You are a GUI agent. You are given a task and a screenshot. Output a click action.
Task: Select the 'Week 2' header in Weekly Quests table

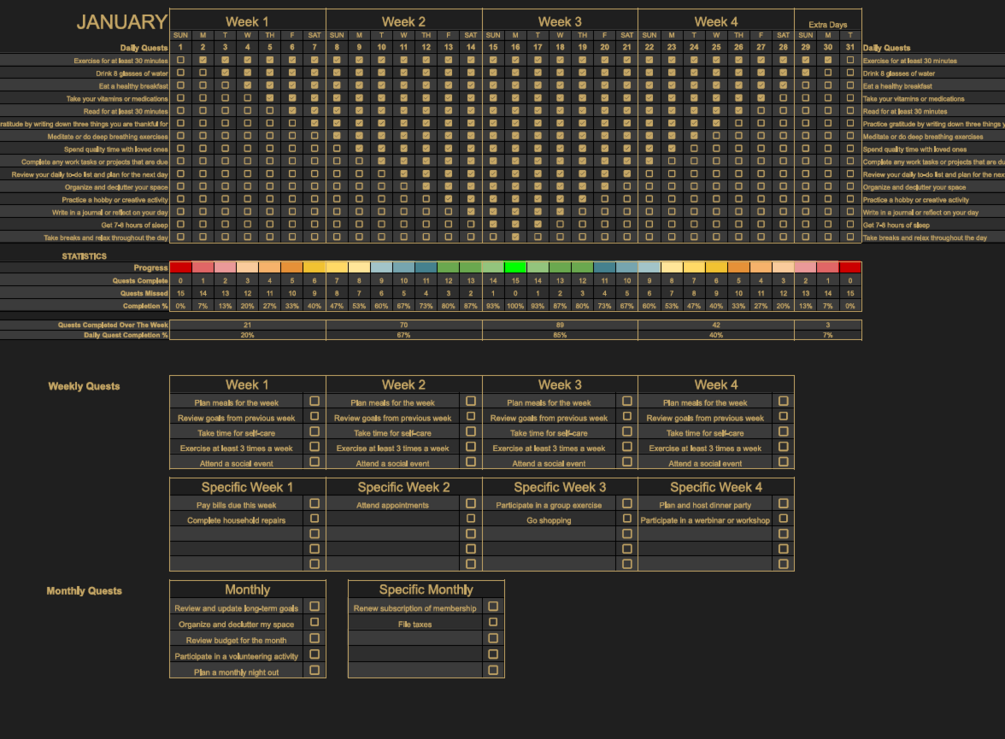404,385
